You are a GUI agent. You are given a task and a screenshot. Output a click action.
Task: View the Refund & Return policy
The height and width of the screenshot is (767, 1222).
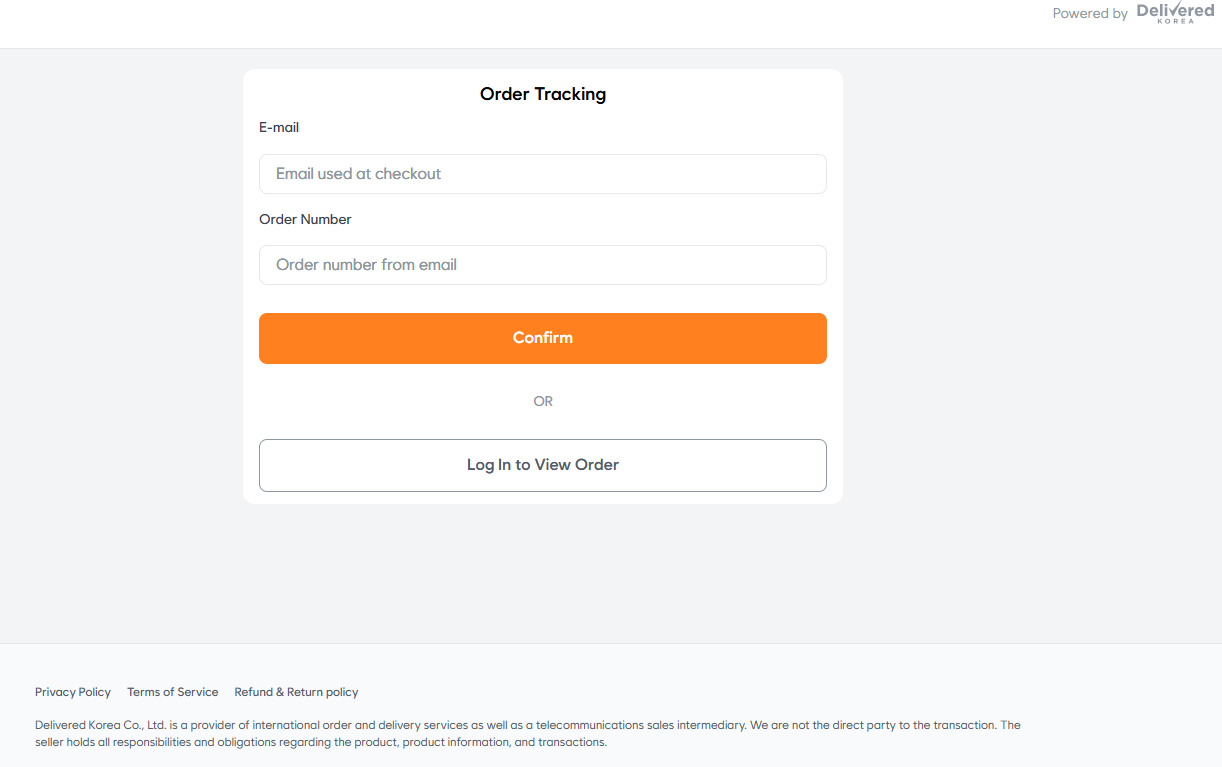[296, 692]
